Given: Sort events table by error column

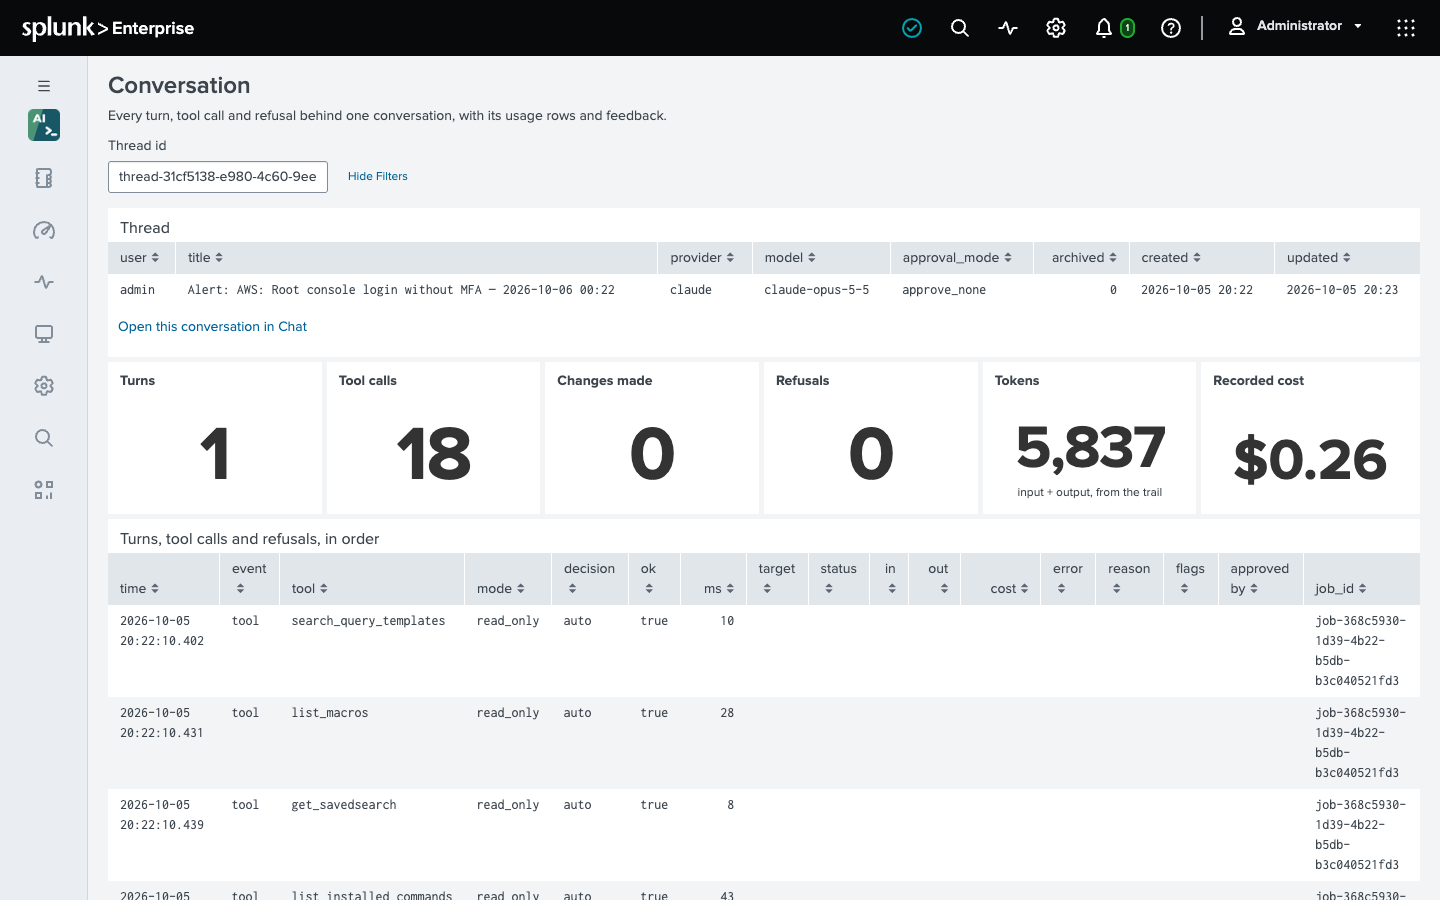Looking at the screenshot, I should pyautogui.click(x=1068, y=579).
